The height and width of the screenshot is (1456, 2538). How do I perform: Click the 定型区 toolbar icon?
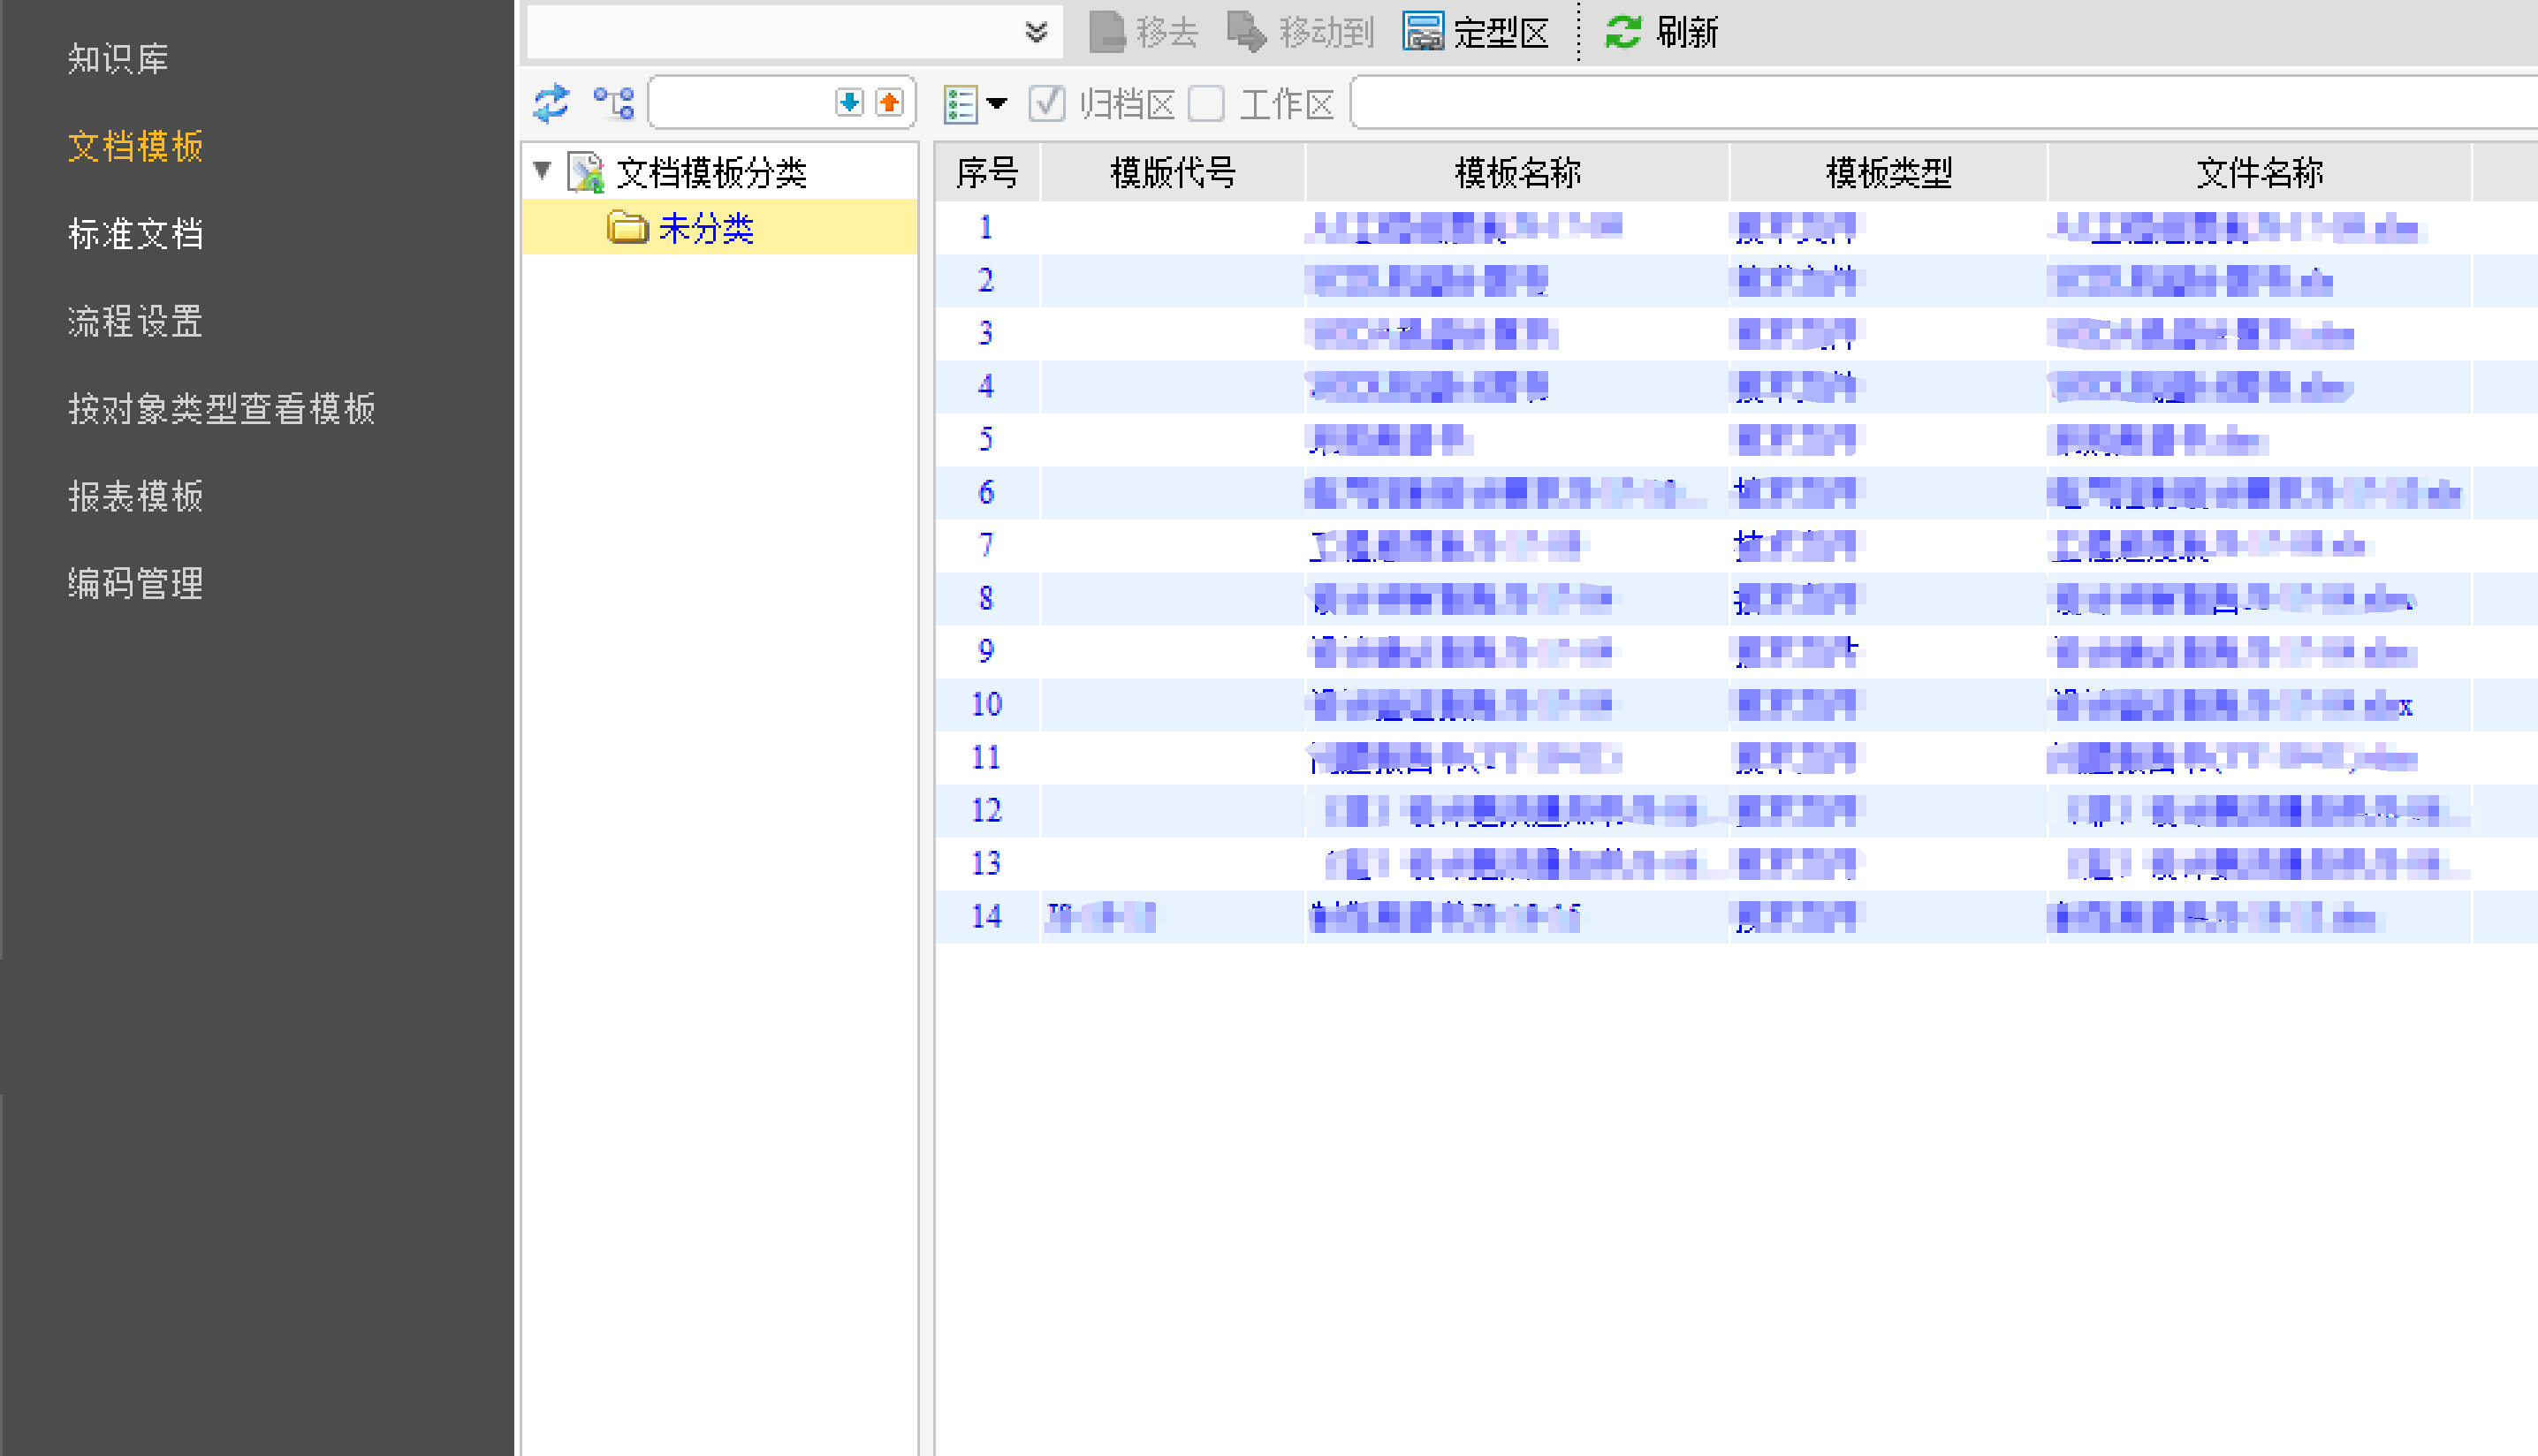click(1422, 32)
